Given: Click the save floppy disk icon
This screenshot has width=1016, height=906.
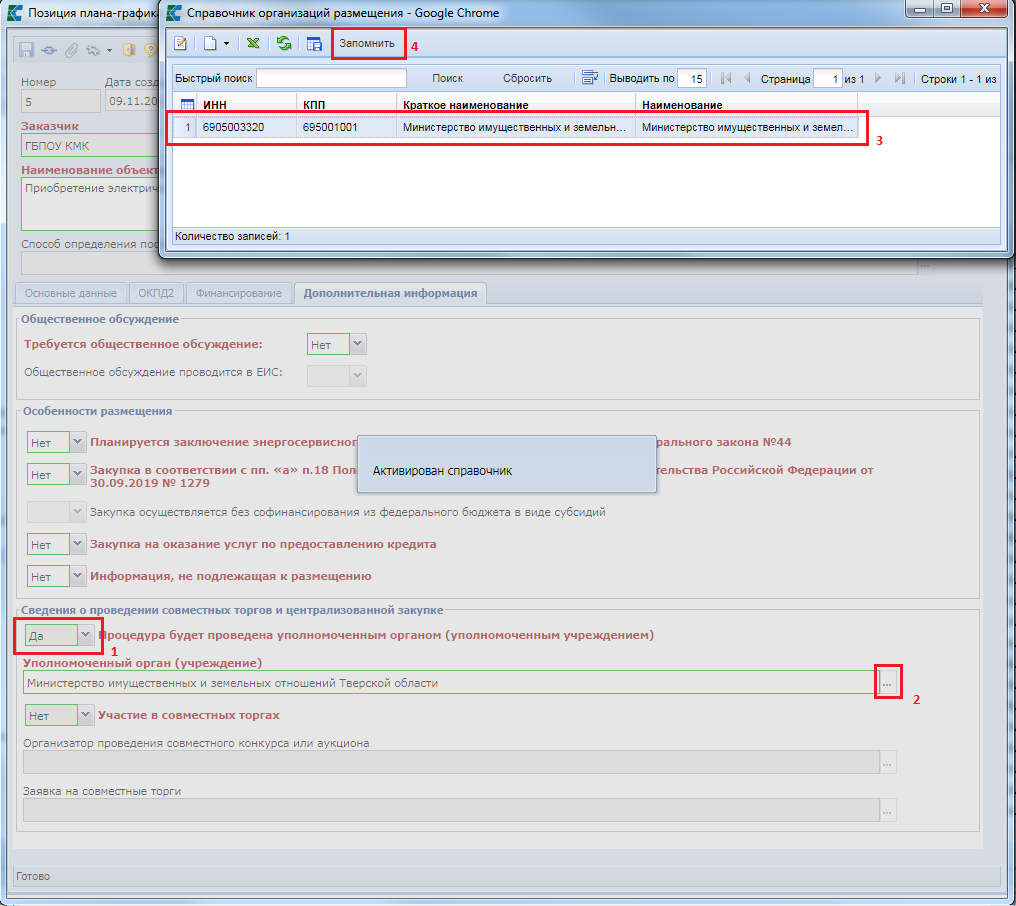Looking at the screenshot, I should pos(27,49).
